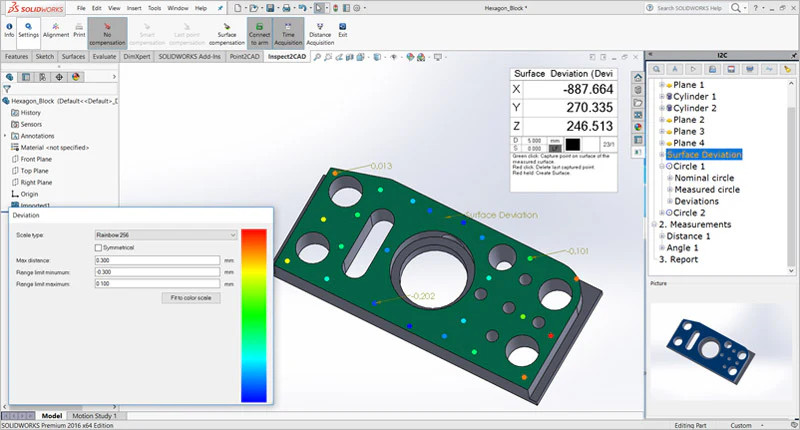800x430 pixels.
Task: Open Inspect2CAD Settings
Action: coord(29,31)
